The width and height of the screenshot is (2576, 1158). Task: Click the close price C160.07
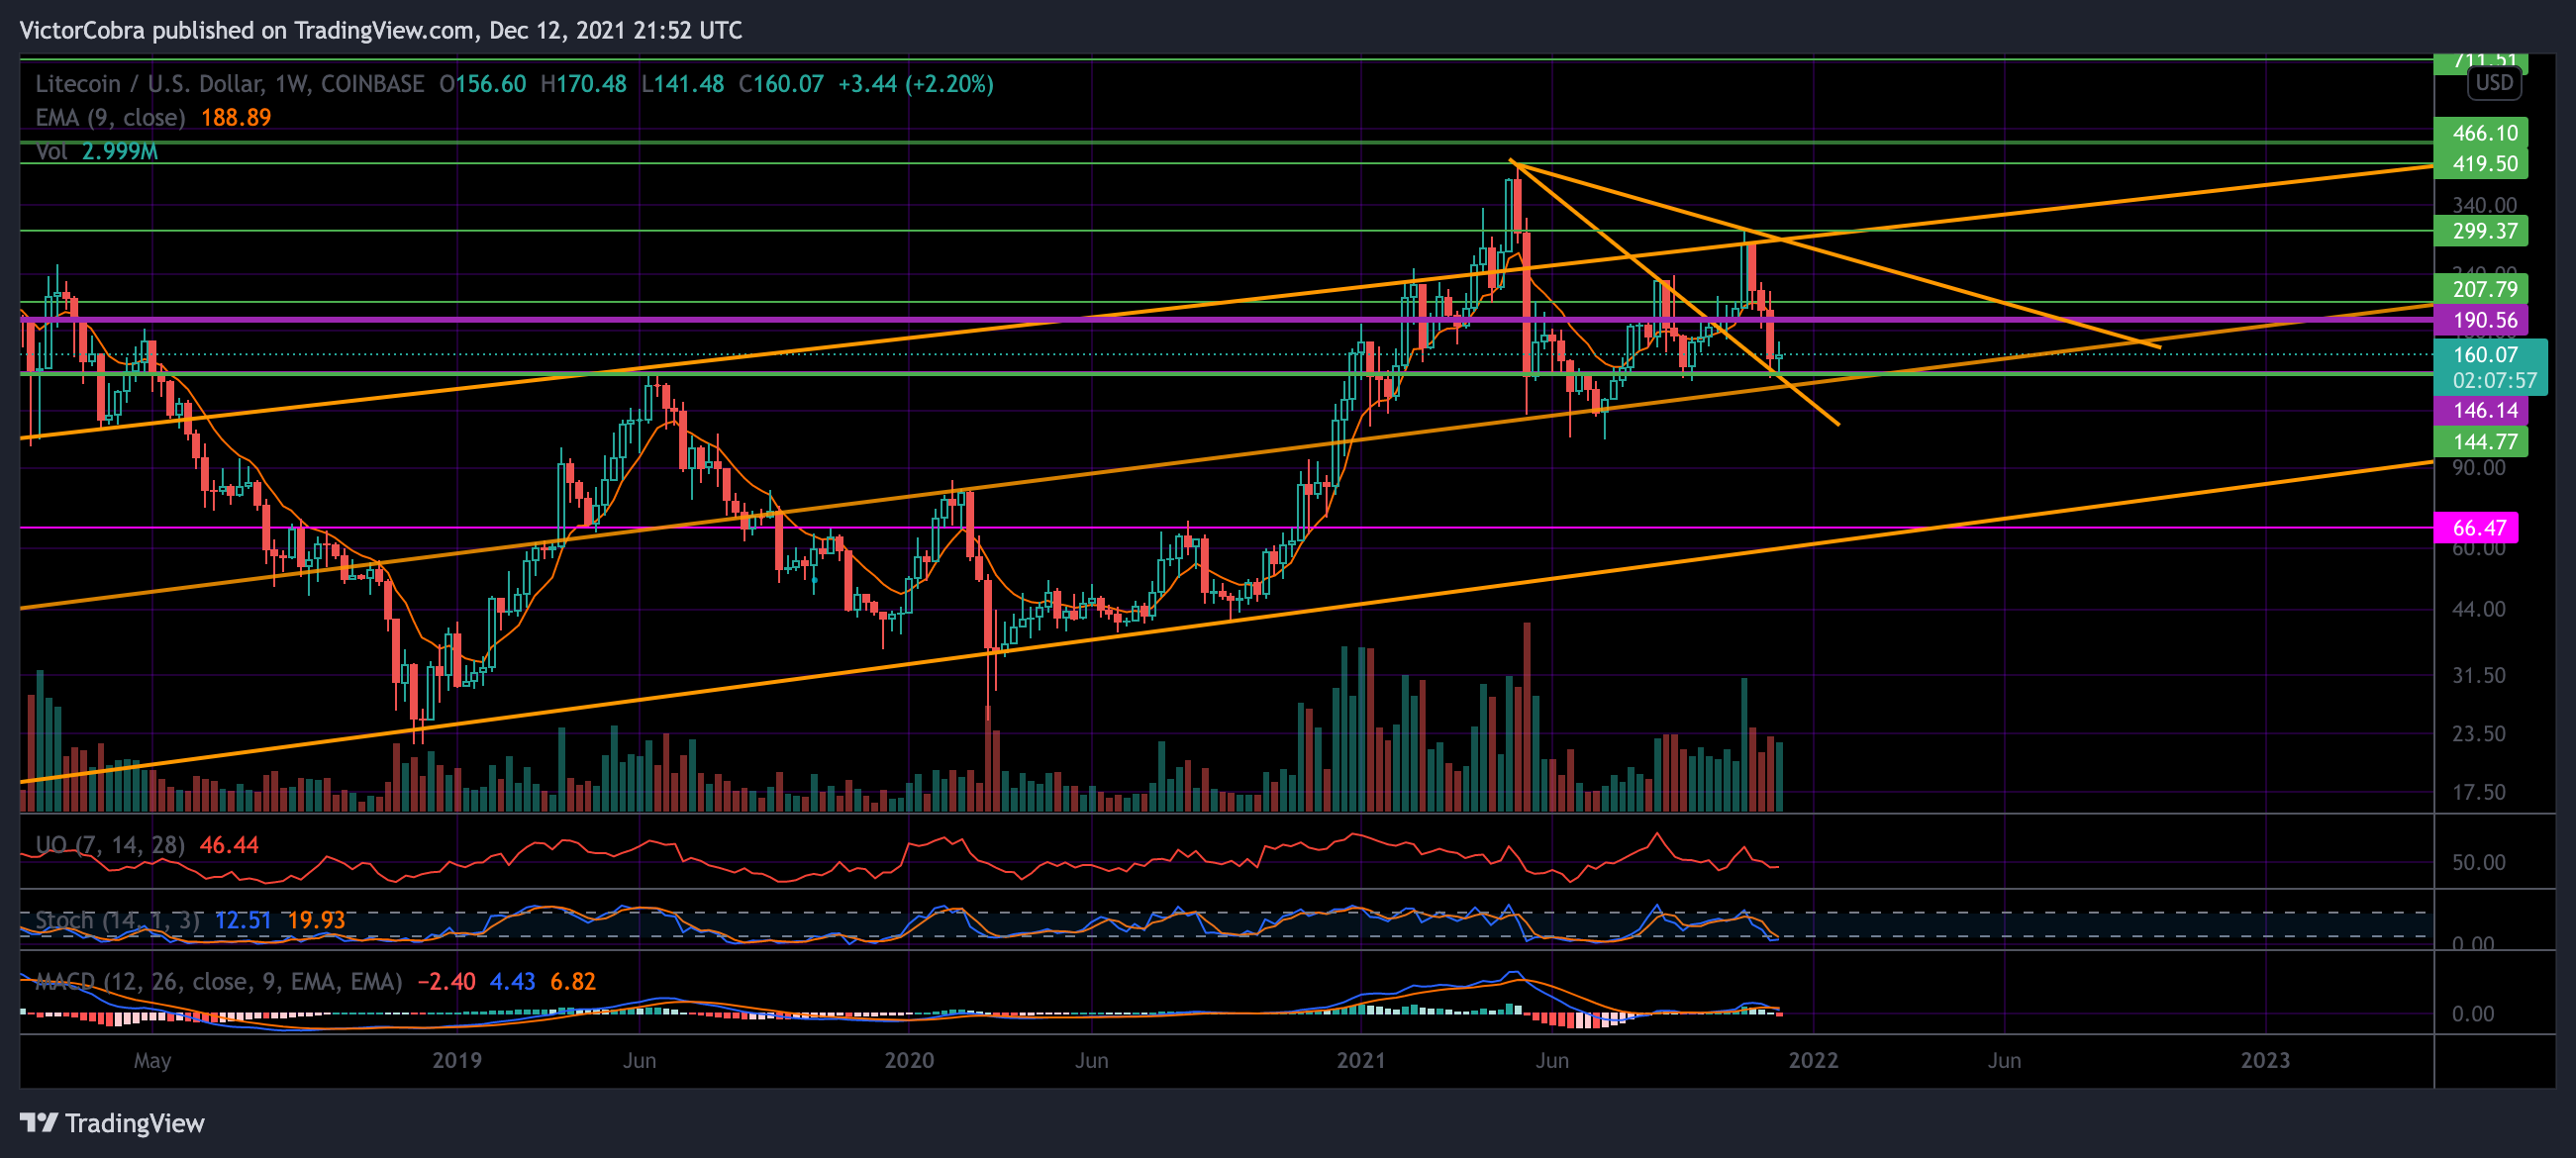781,84
